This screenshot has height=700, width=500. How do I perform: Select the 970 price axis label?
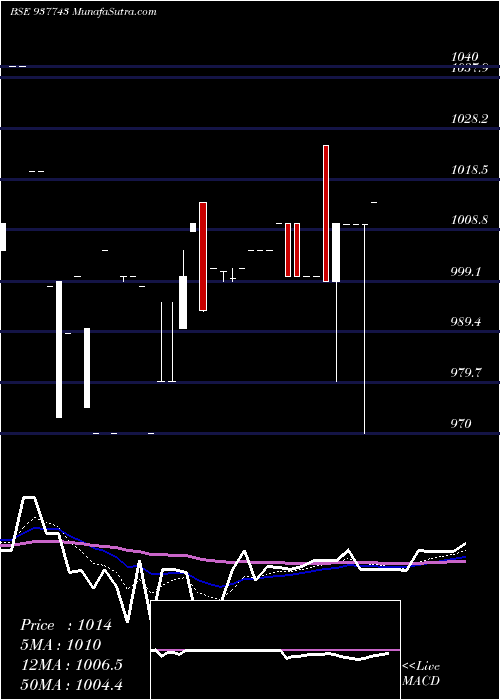461,423
